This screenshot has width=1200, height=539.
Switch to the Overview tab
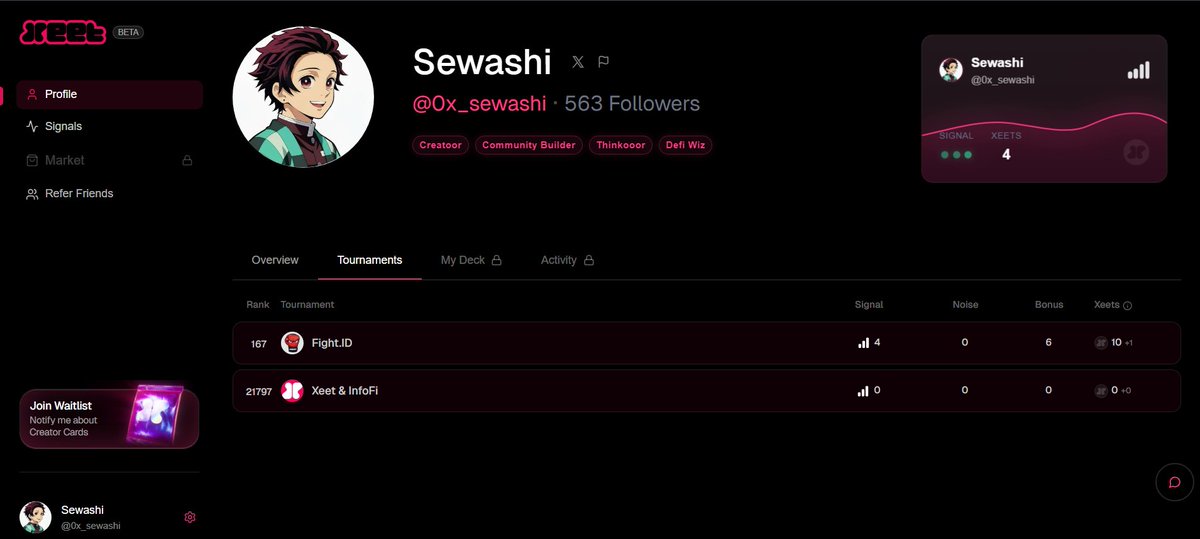[x=275, y=260]
